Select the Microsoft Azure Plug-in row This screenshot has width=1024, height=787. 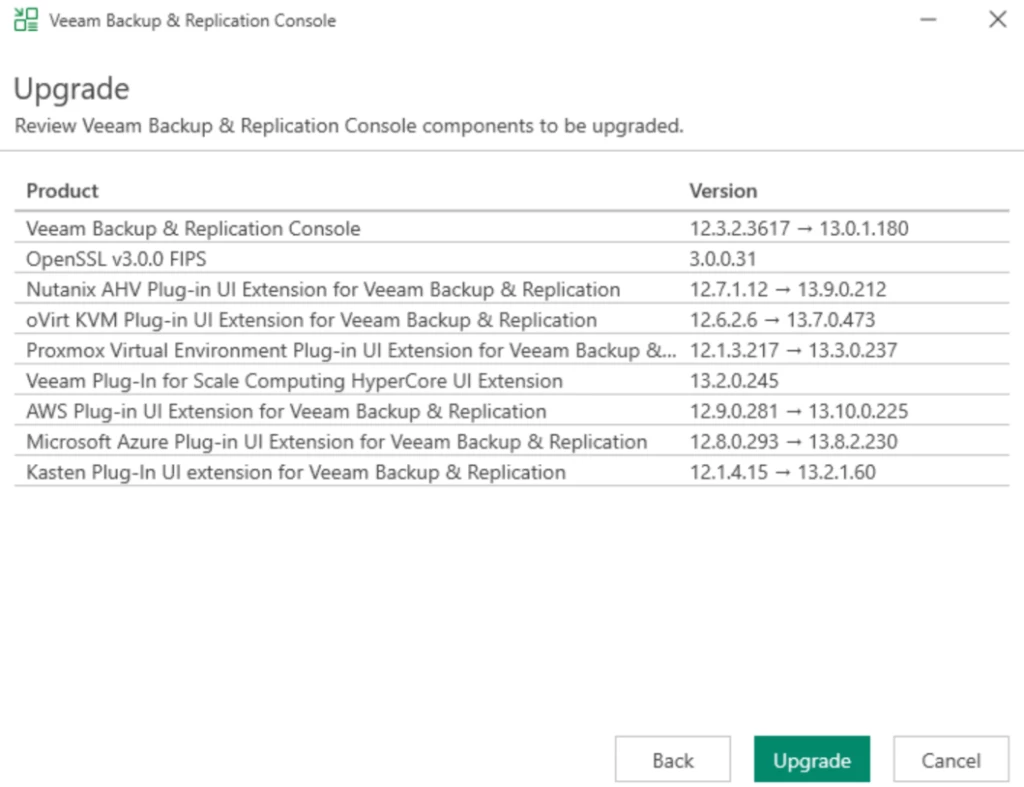point(336,442)
